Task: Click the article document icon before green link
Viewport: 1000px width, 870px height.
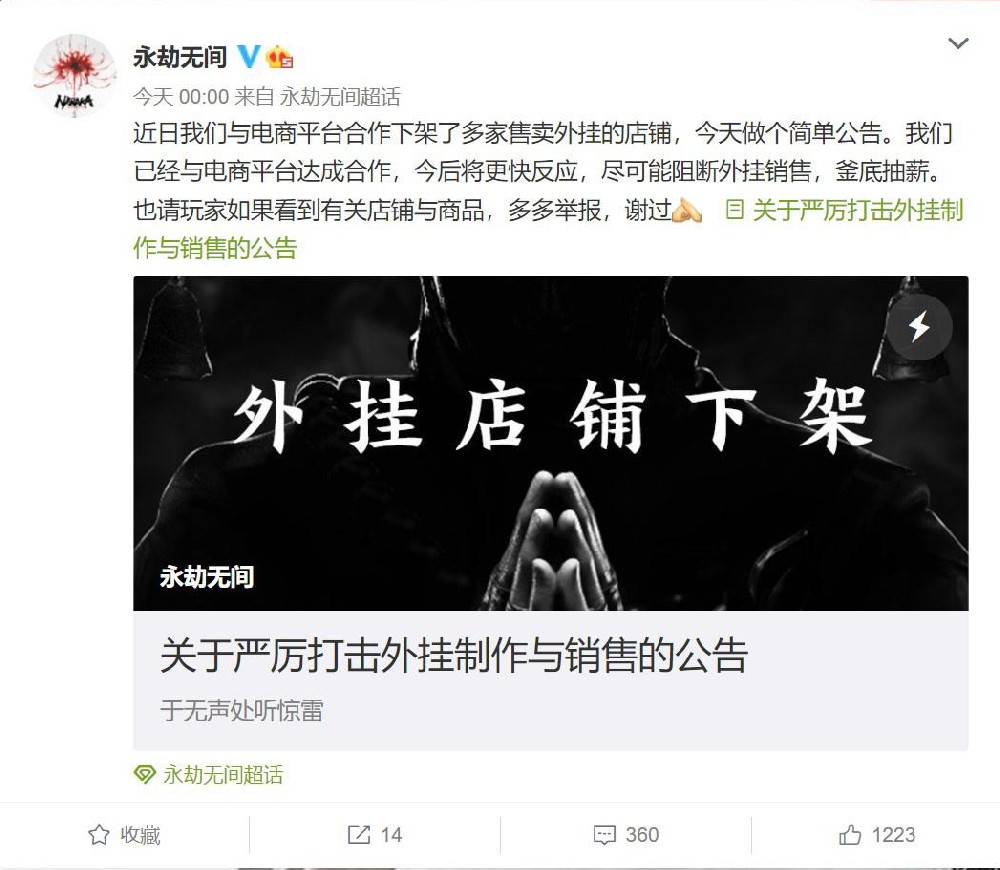Action: click(x=735, y=209)
